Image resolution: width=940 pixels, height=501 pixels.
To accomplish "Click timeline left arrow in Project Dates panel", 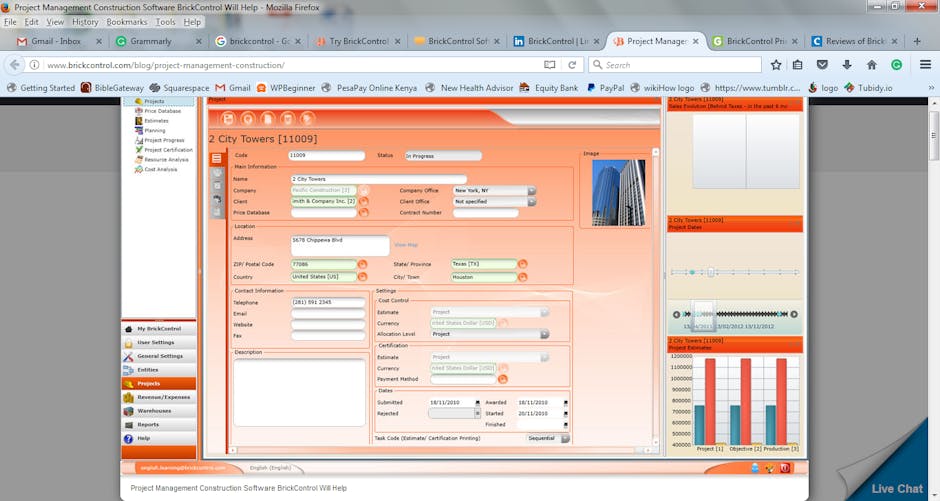I will tap(676, 315).
